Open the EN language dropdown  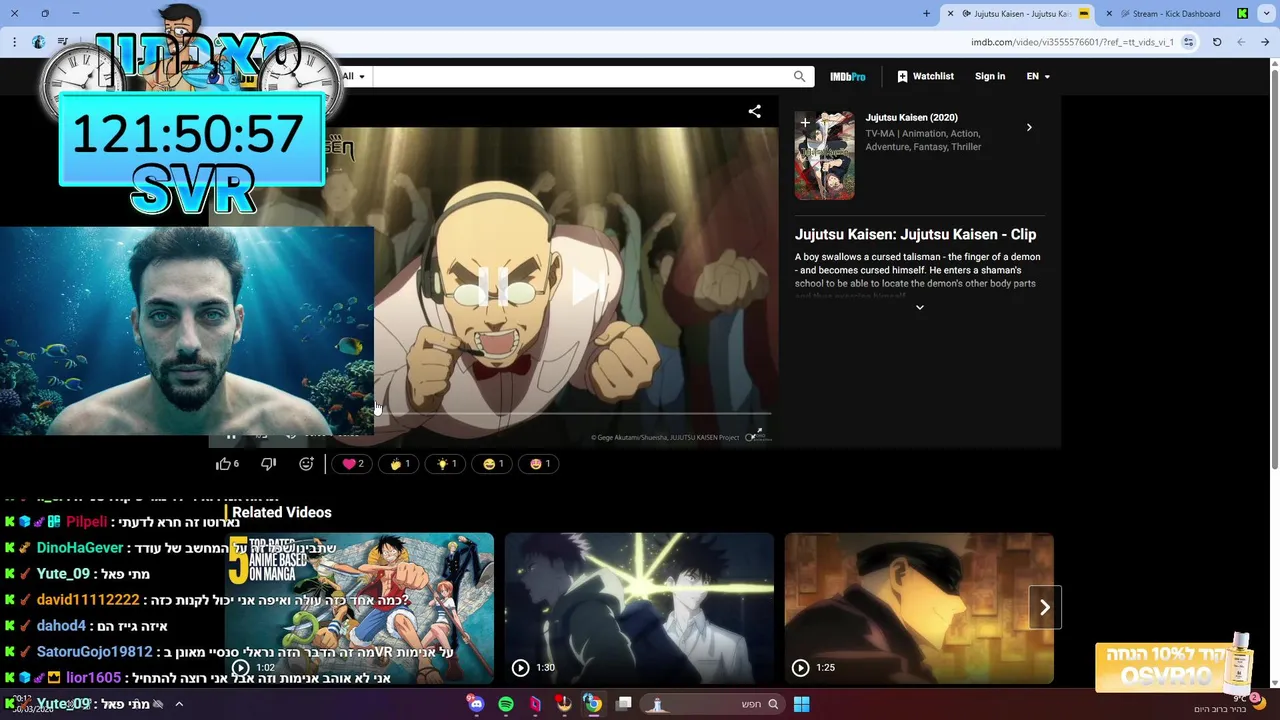pos(1038,76)
